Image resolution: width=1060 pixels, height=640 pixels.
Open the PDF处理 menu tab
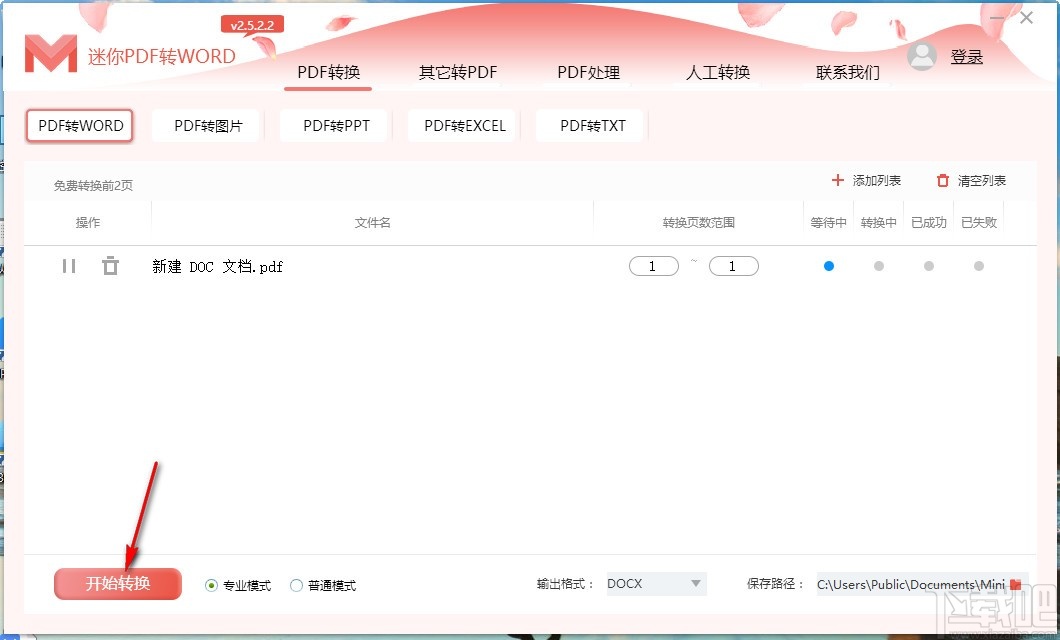pyautogui.click(x=589, y=72)
